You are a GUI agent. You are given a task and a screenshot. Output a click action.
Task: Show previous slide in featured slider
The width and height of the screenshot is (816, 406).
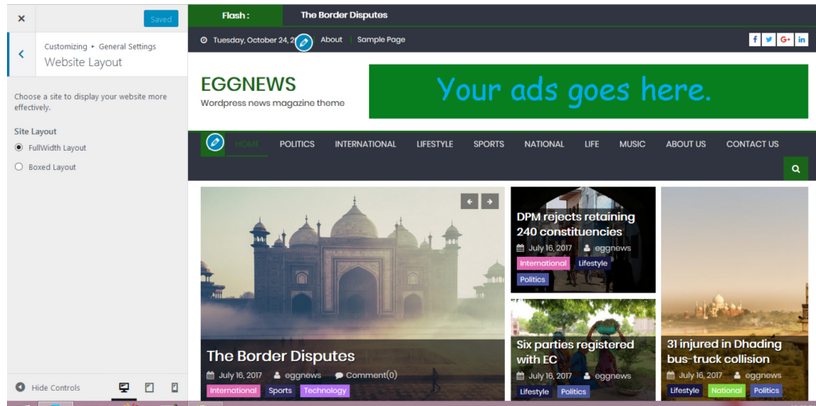point(469,201)
